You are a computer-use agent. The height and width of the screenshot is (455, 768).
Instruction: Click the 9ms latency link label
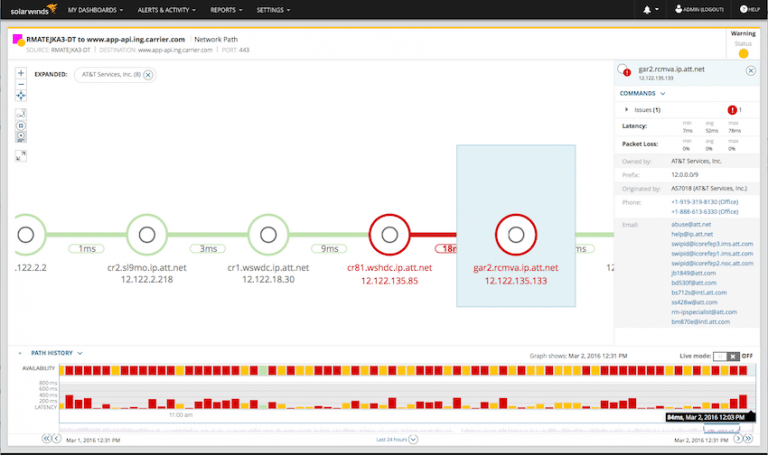(329, 249)
